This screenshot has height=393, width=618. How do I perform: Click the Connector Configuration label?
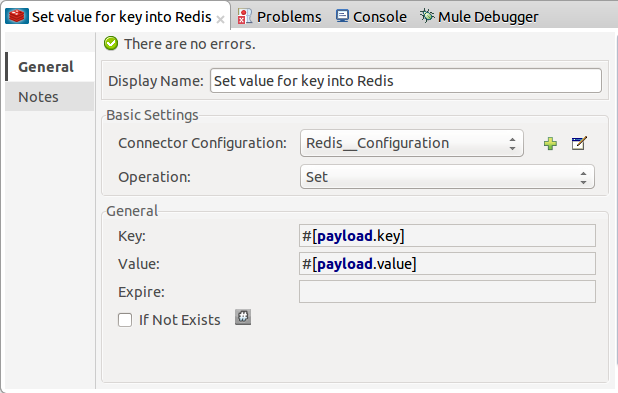pyautogui.click(x=202, y=143)
